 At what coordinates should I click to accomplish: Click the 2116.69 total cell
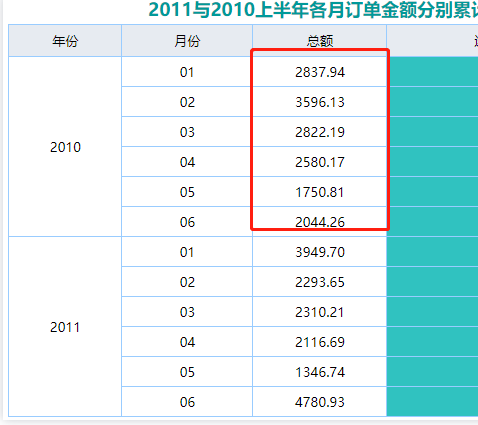(x=319, y=342)
